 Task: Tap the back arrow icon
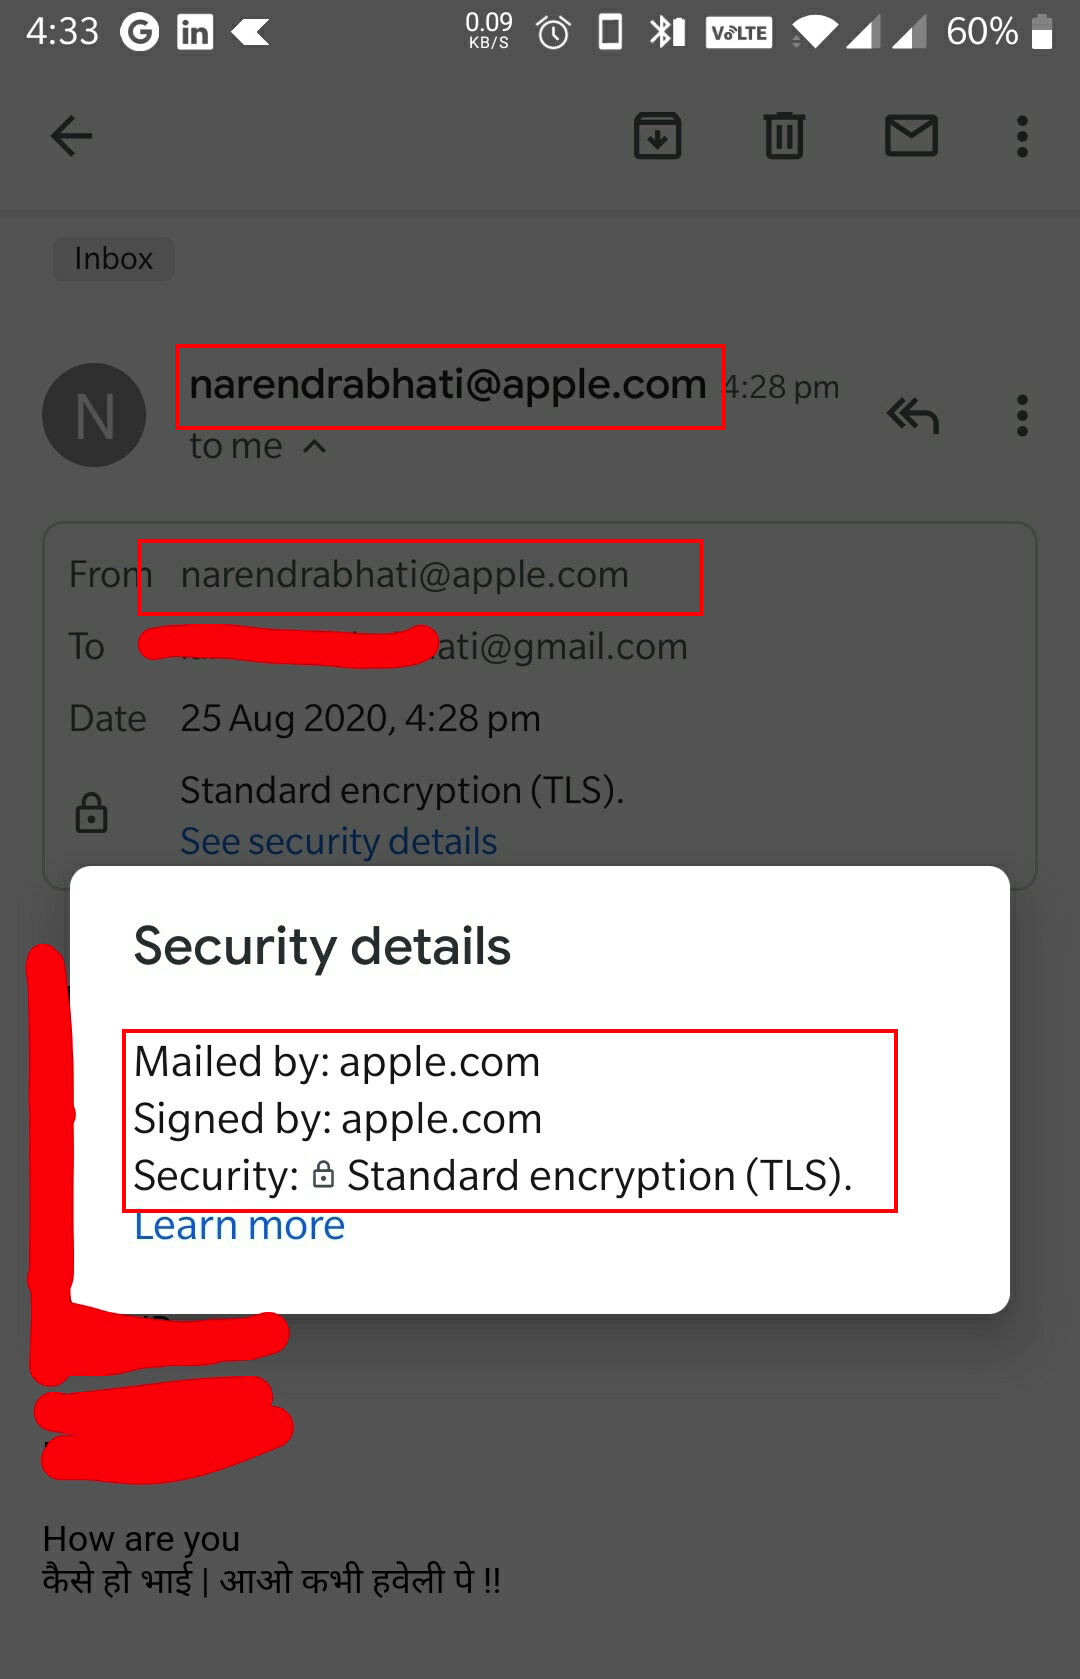pyautogui.click(x=71, y=136)
